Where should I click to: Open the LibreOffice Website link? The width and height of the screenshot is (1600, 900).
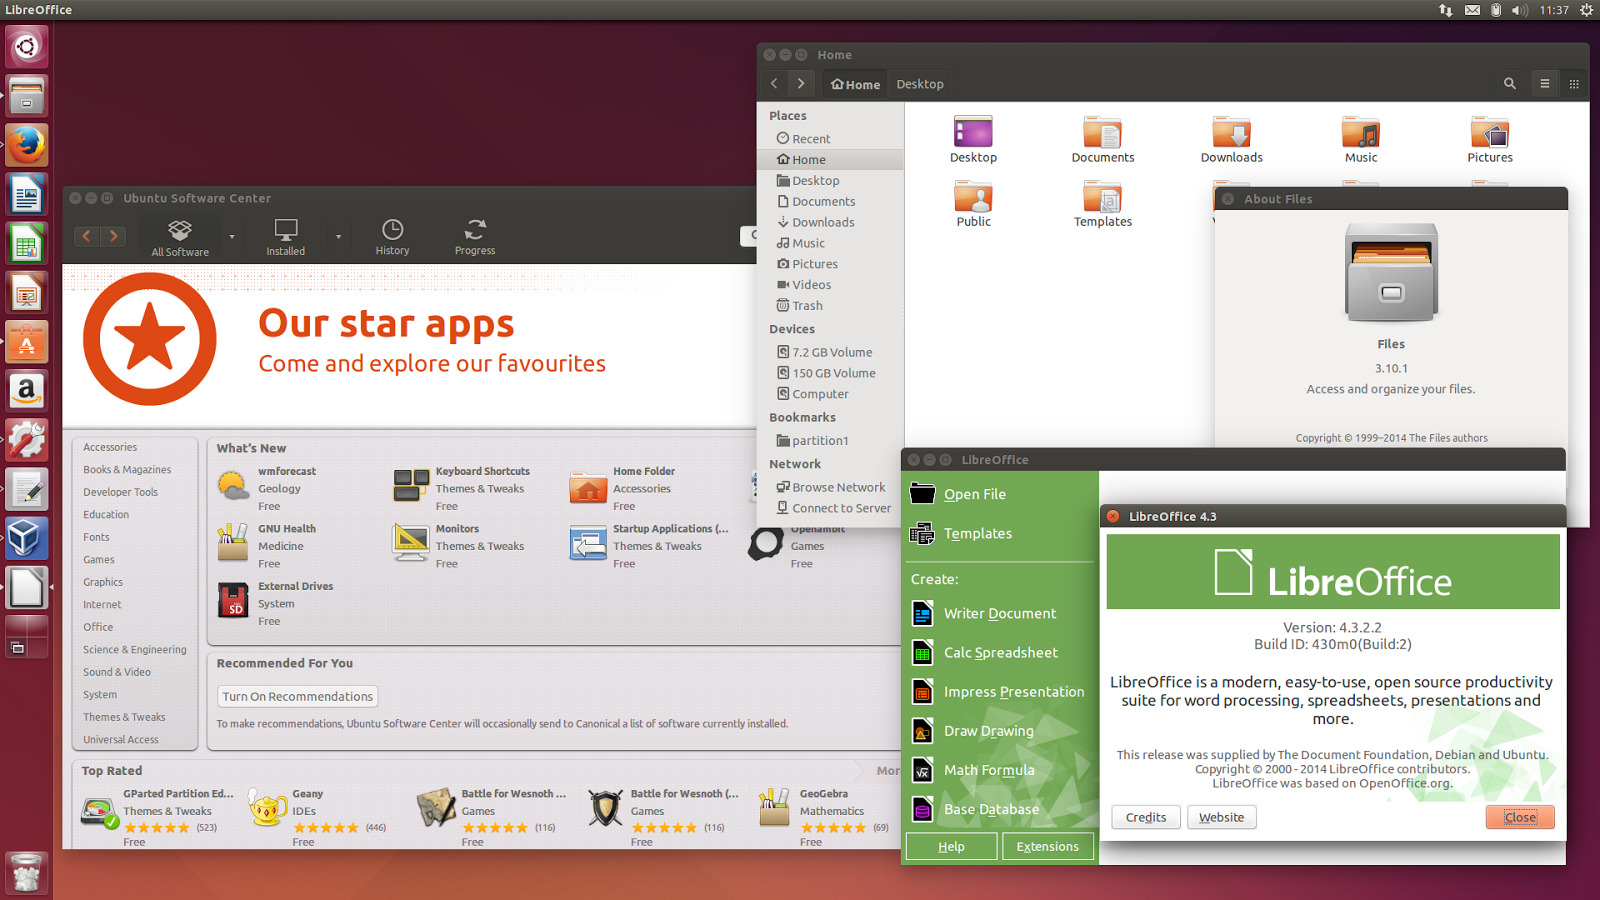tap(1221, 817)
